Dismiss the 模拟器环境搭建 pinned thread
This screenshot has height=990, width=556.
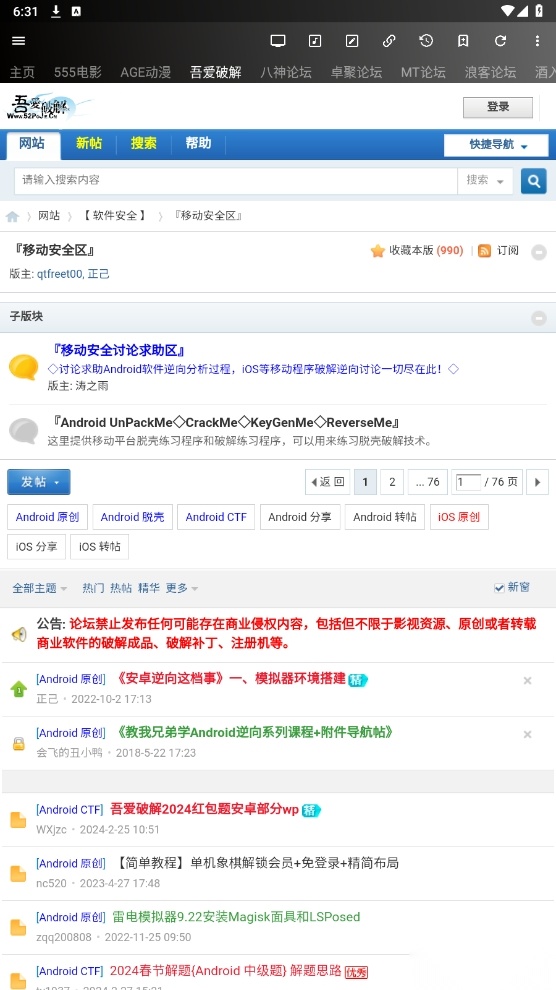[x=528, y=681]
